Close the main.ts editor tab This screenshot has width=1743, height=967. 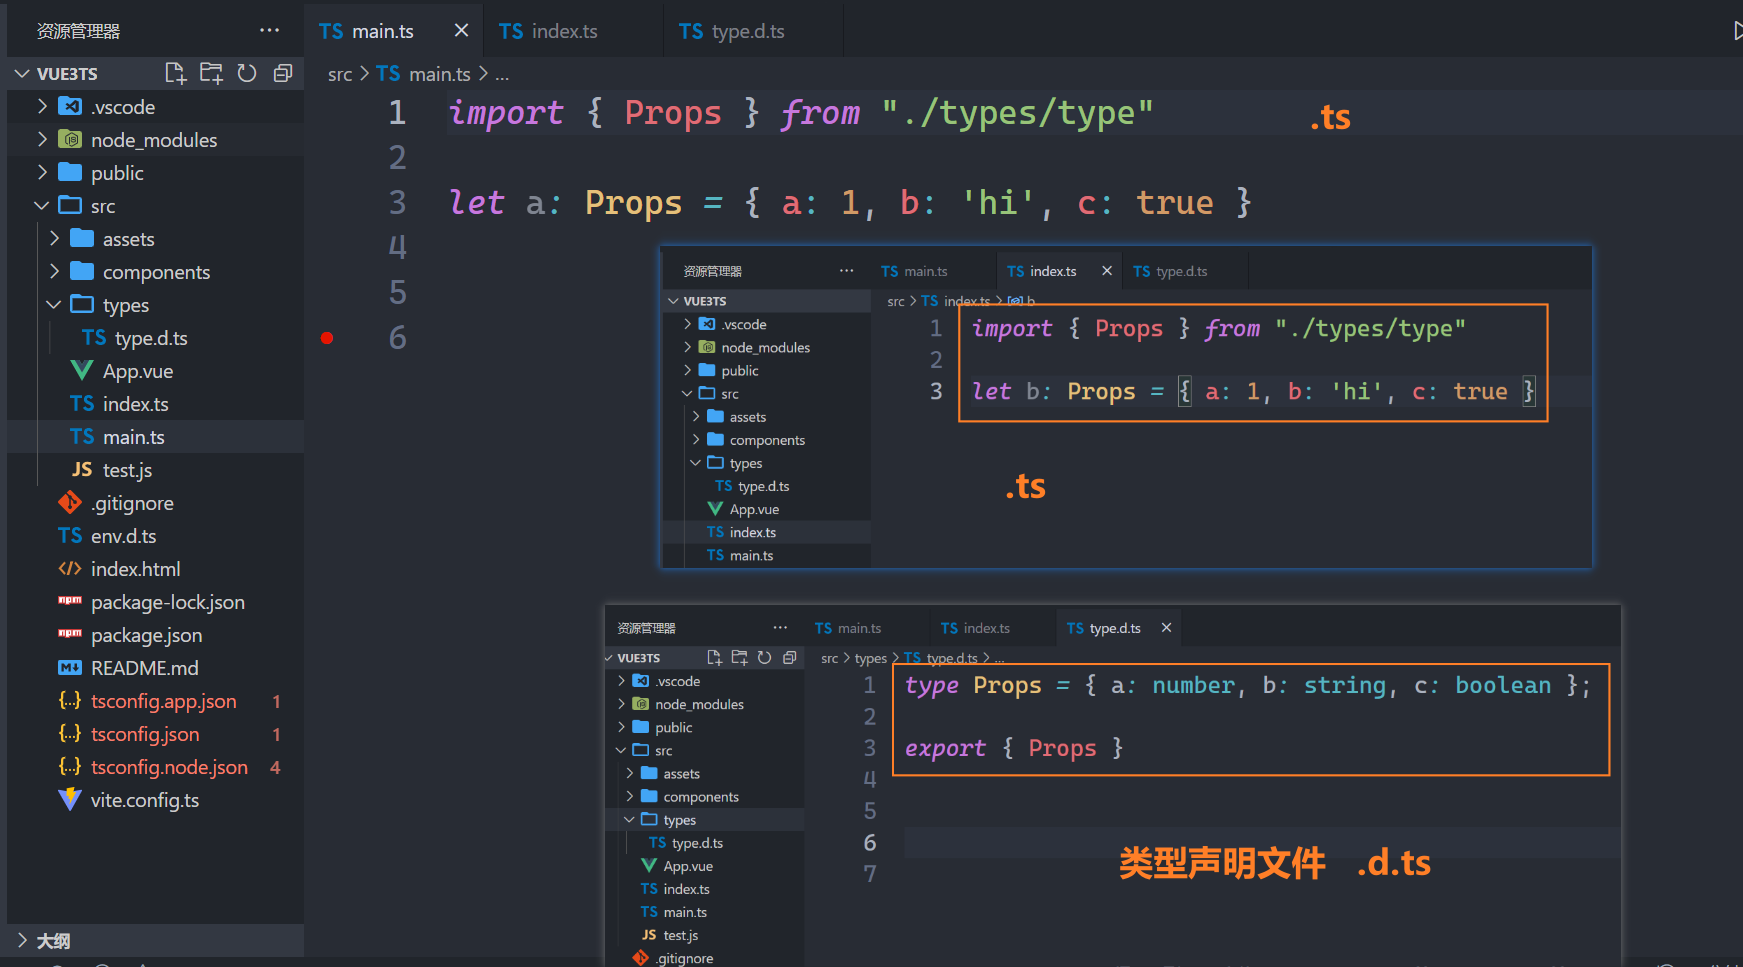461,30
